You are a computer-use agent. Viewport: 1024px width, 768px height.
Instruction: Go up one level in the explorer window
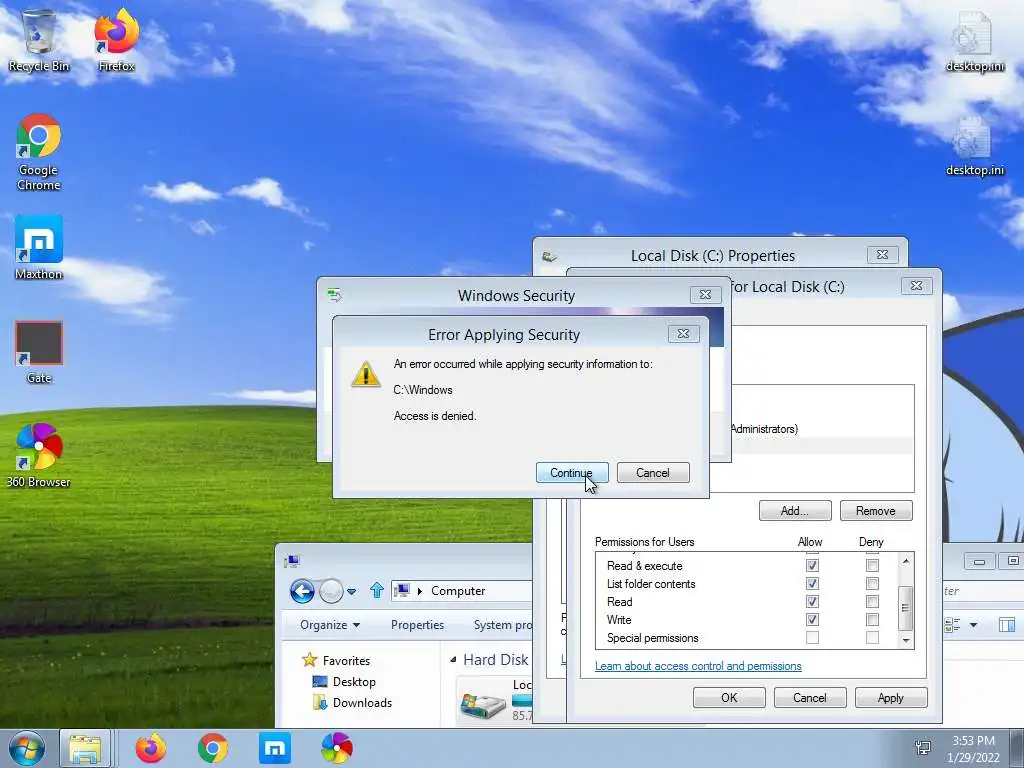377,590
